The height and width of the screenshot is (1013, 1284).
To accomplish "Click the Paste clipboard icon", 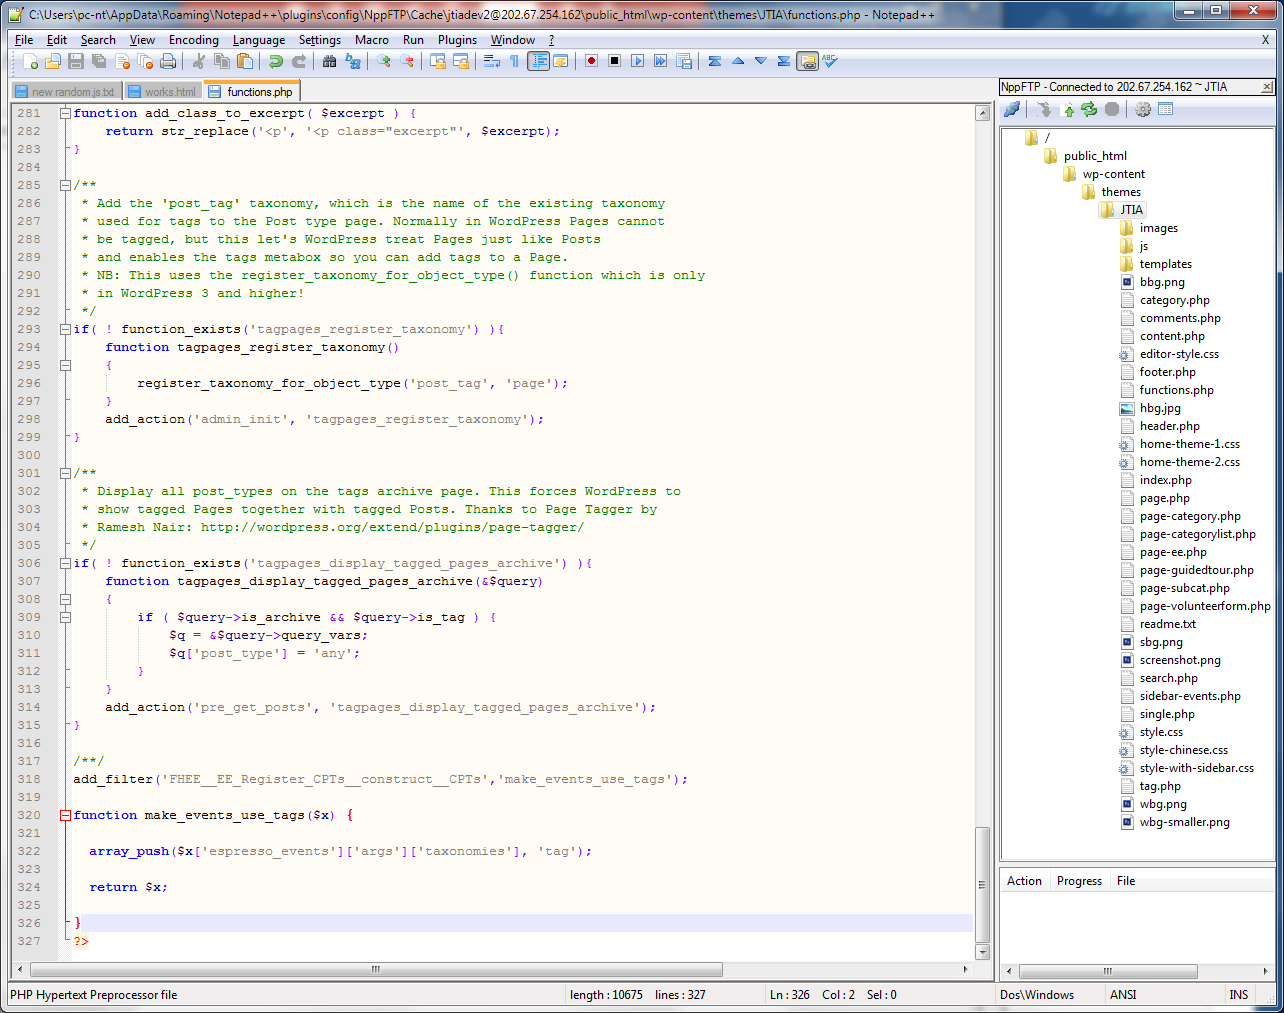I will pyautogui.click(x=245, y=61).
